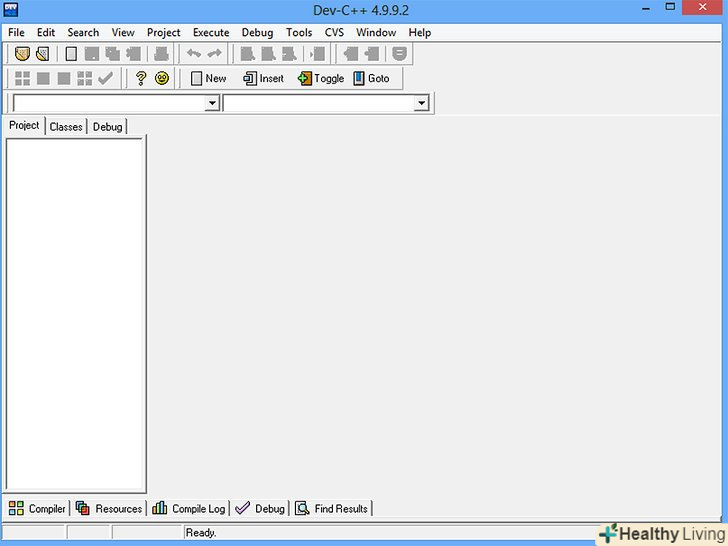The height and width of the screenshot is (546, 728).
Task: Open the bottom Debug output tab
Action: click(x=260, y=508)
